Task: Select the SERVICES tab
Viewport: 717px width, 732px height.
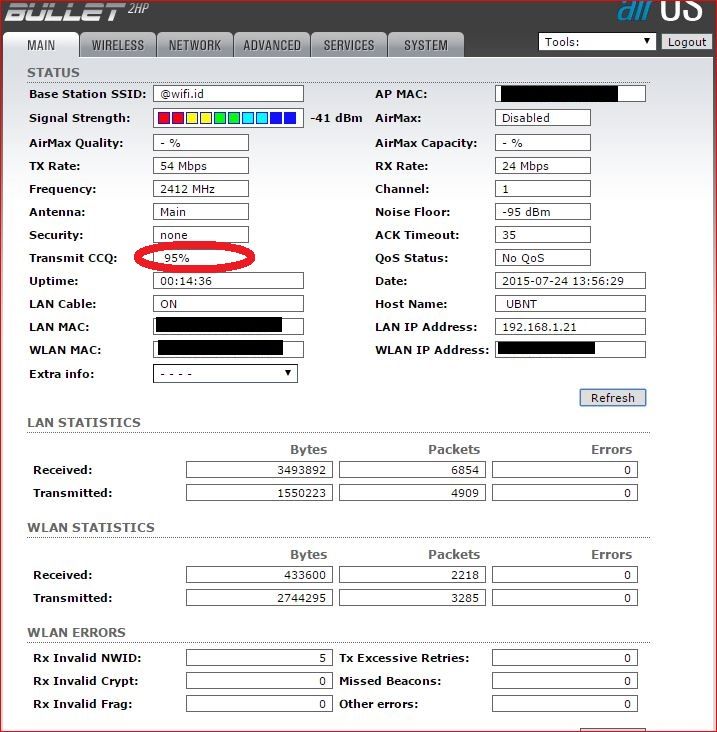Action: pyautogui.click(x=349, y=45)
